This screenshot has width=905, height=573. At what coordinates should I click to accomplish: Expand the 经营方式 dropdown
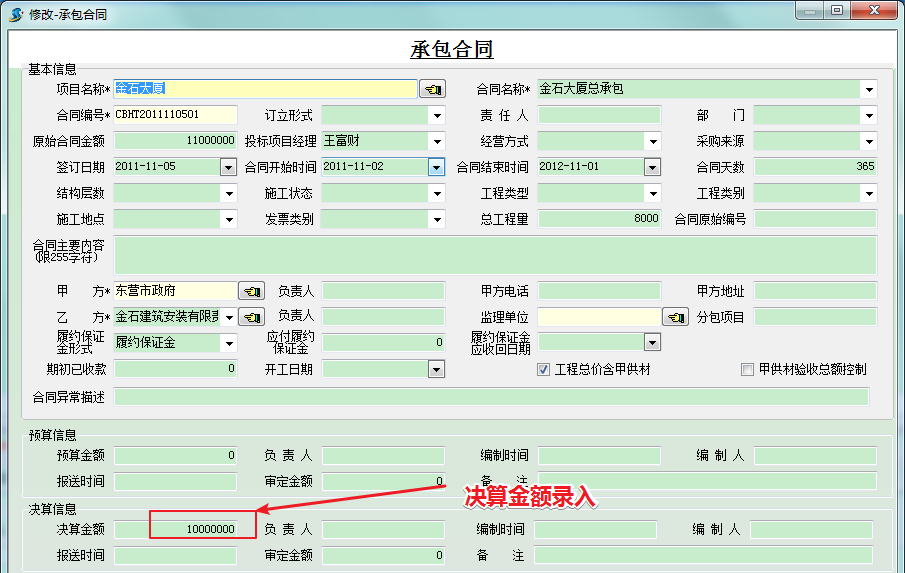click(x=653, y=141)
